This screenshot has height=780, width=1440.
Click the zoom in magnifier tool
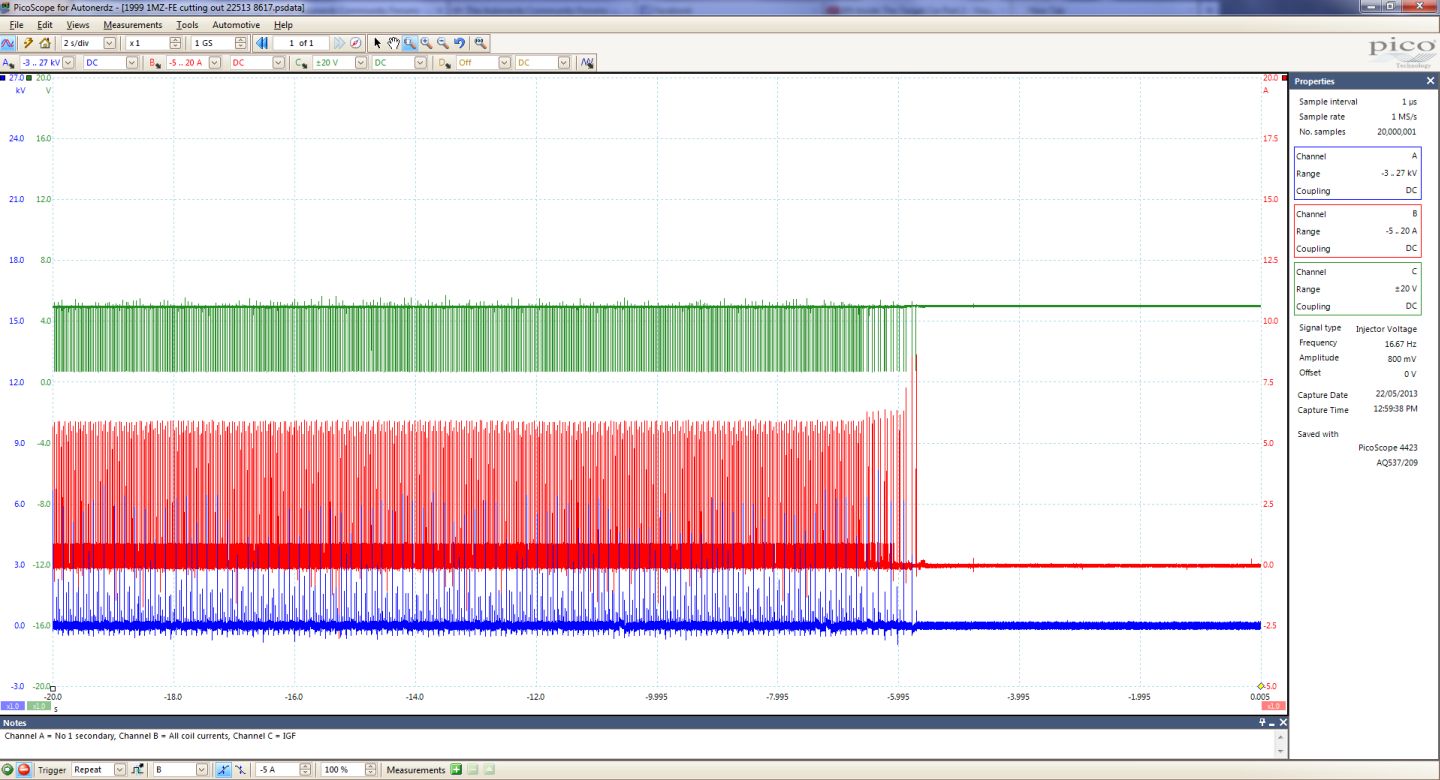(426, 43)
